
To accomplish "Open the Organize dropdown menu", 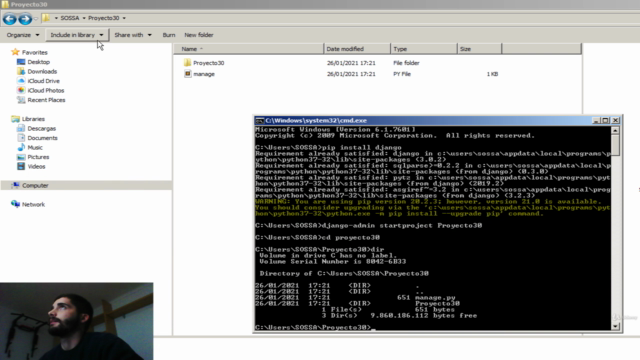I will point(23,35).
